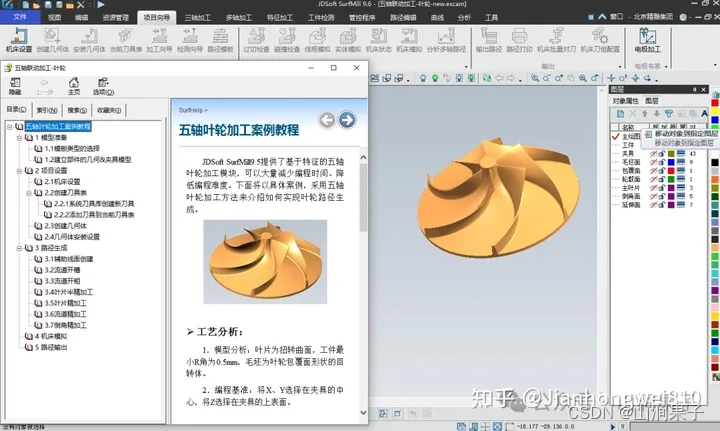Switch to 搜索(S) tab in help window
720x431 pixels.
pyautogui.click(x=77, y=110)
